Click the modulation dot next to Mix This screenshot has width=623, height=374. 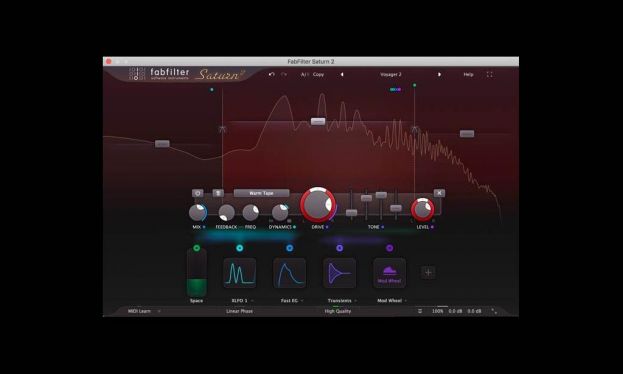[204, 227]
